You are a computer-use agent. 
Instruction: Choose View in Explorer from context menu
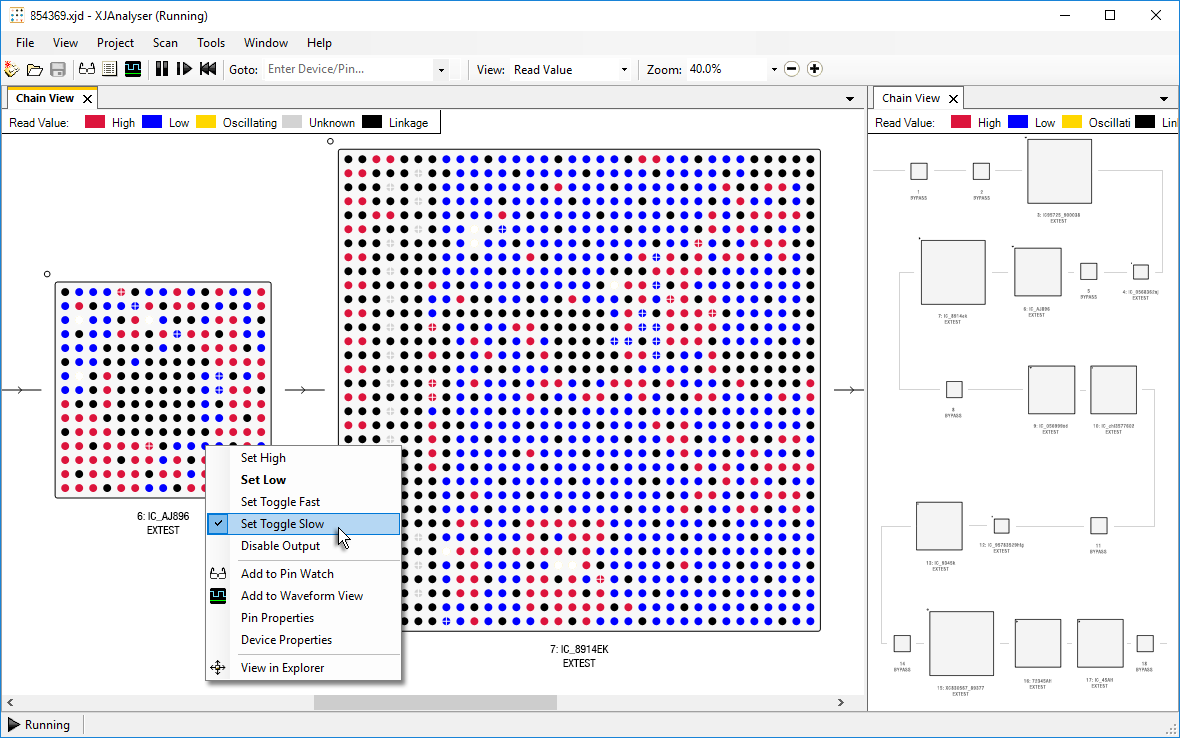point(281,667)
